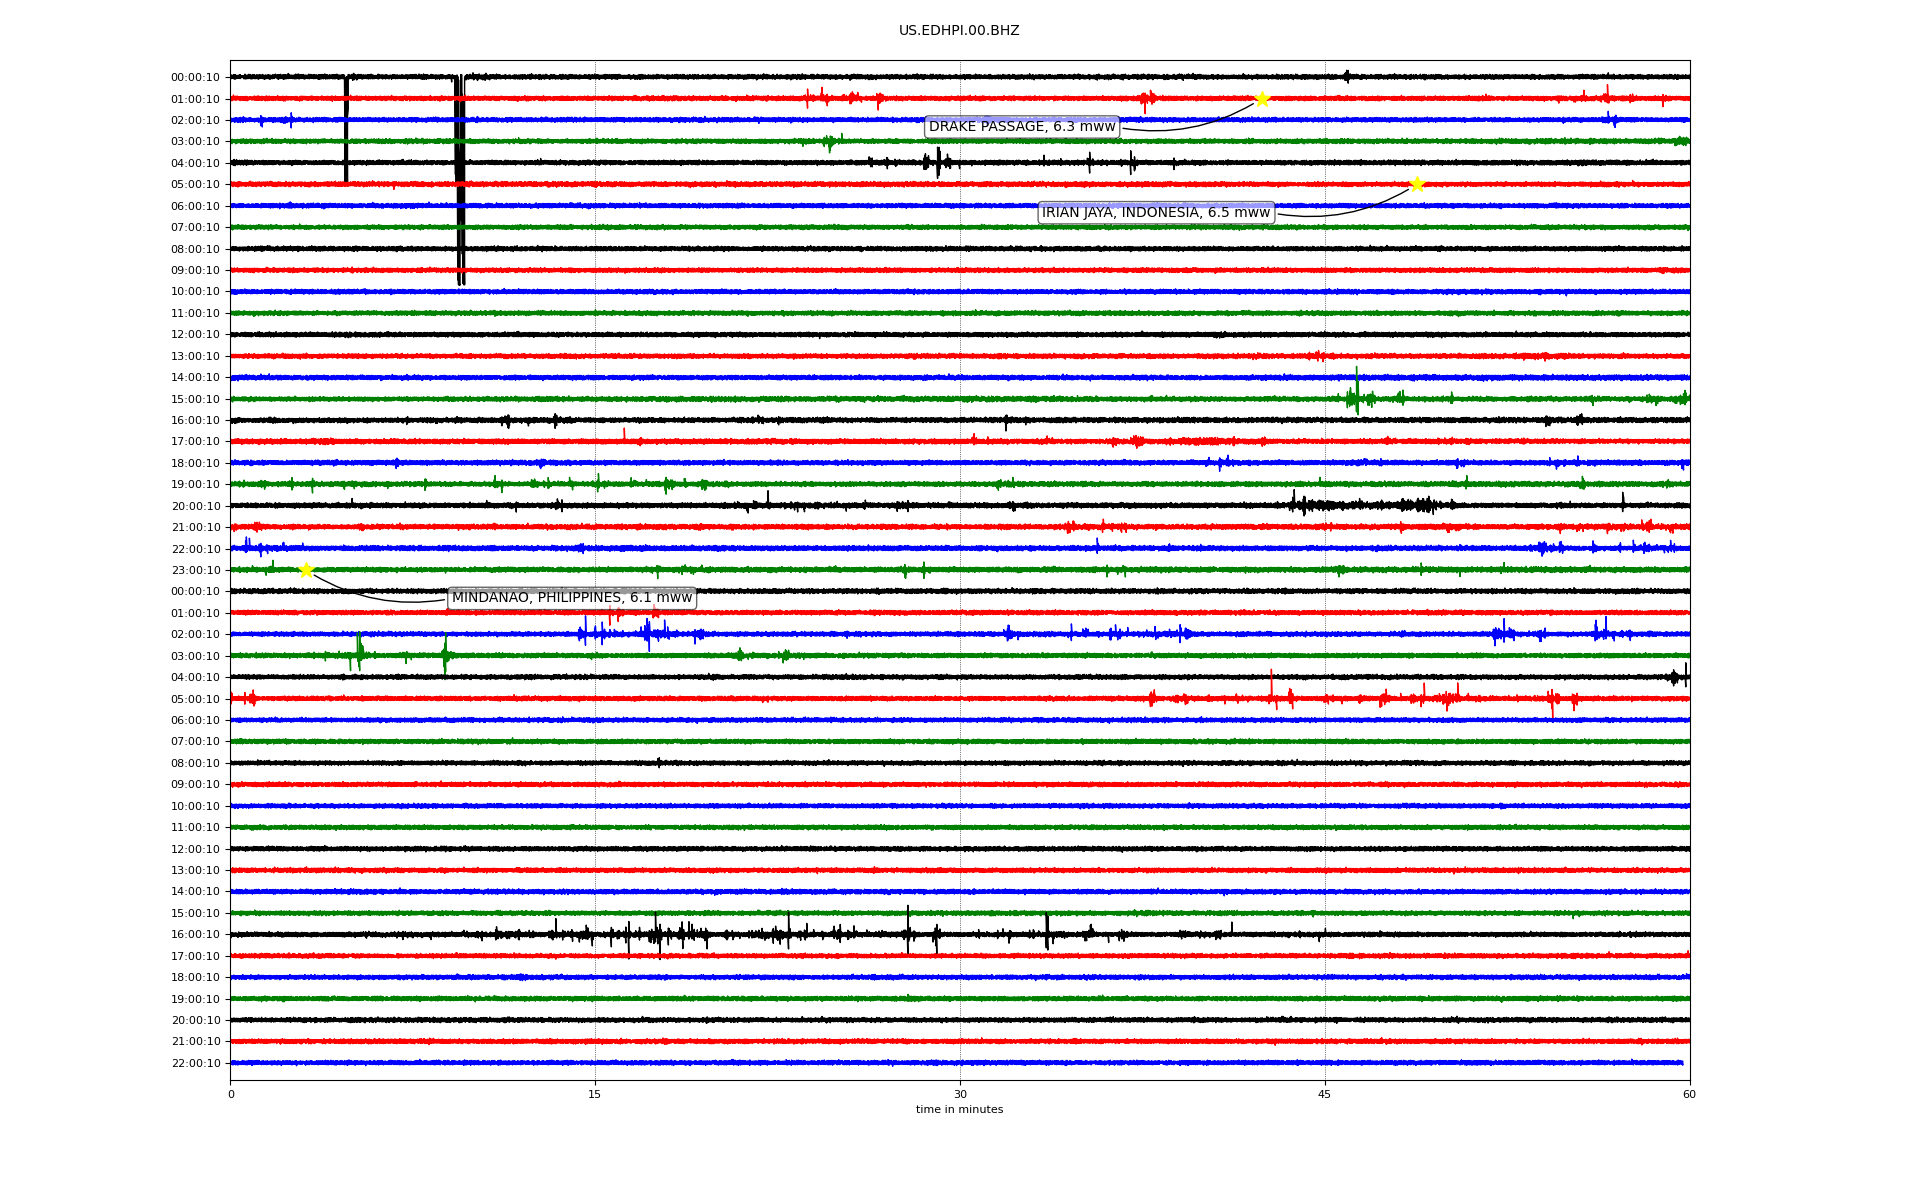Screen dimensions: 1920x1200
Task: Click the Drake Passage earthquake star marker
Action: [1262, 99]
